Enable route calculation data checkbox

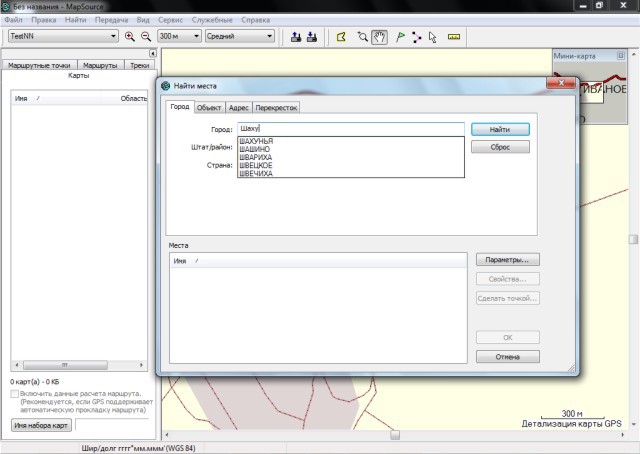coord(15,394)
